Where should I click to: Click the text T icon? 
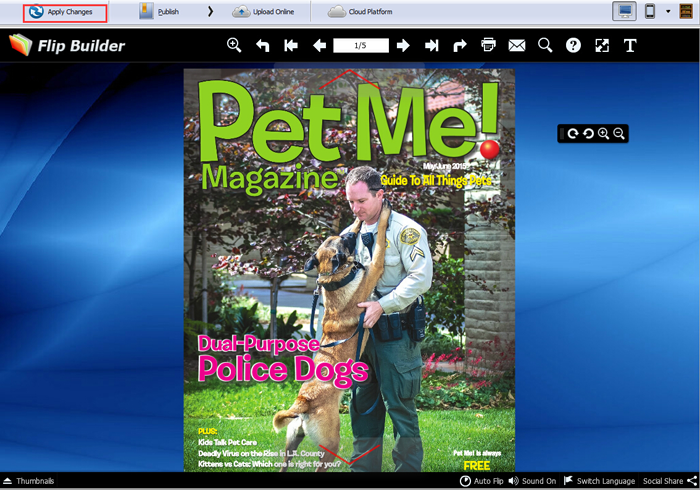click(x=630, y=45)
